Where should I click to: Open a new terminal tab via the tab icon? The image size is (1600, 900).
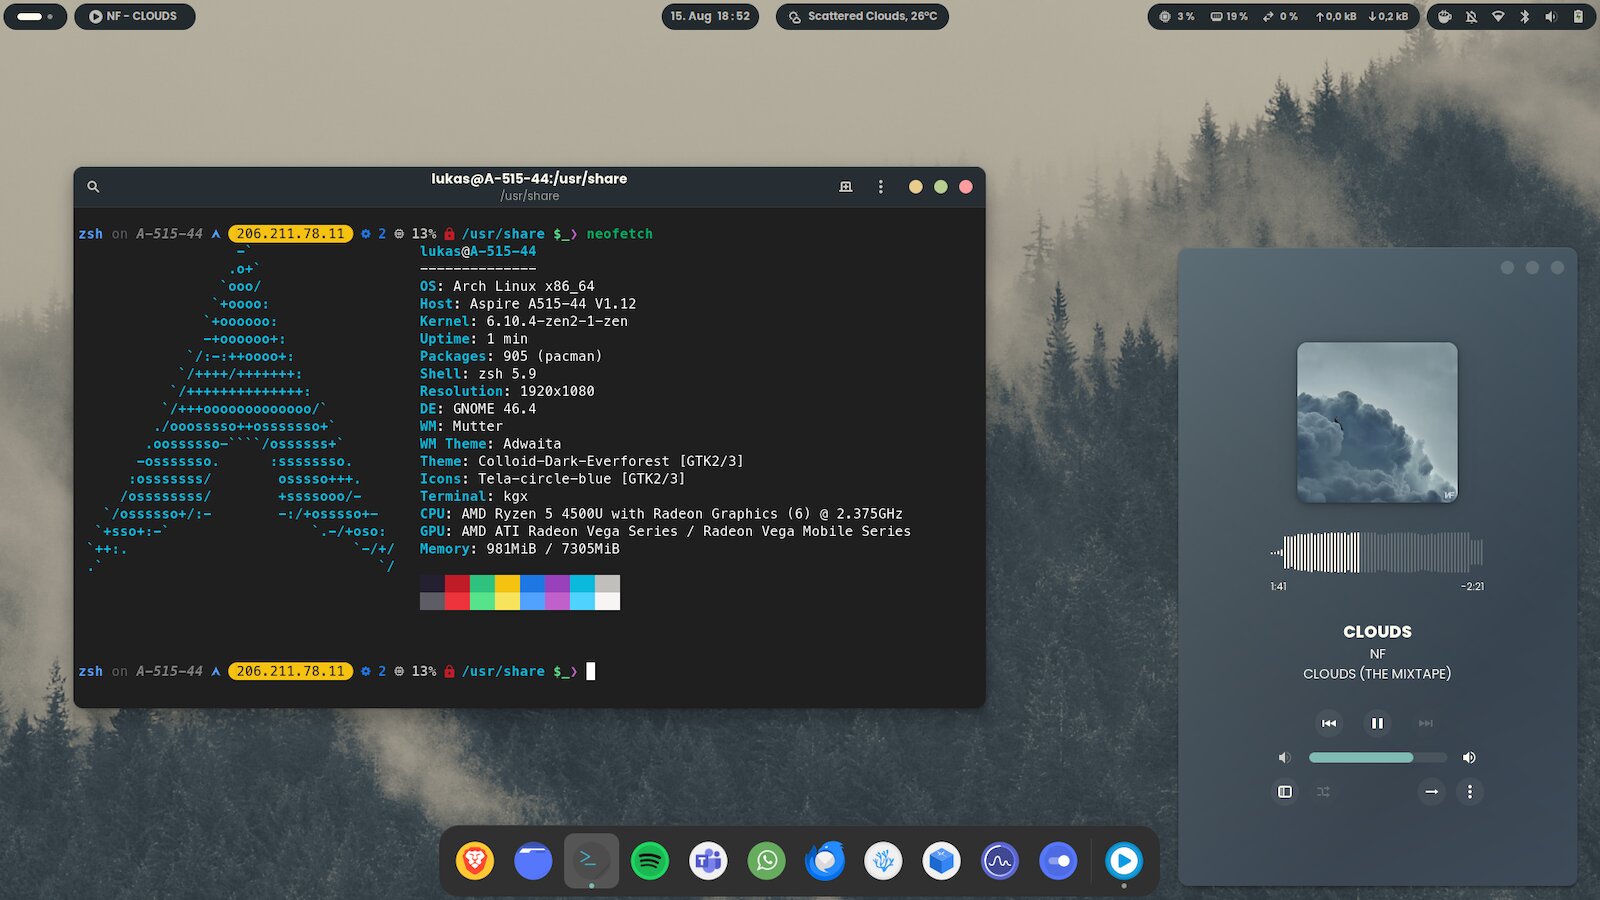(x=846, y=186)
